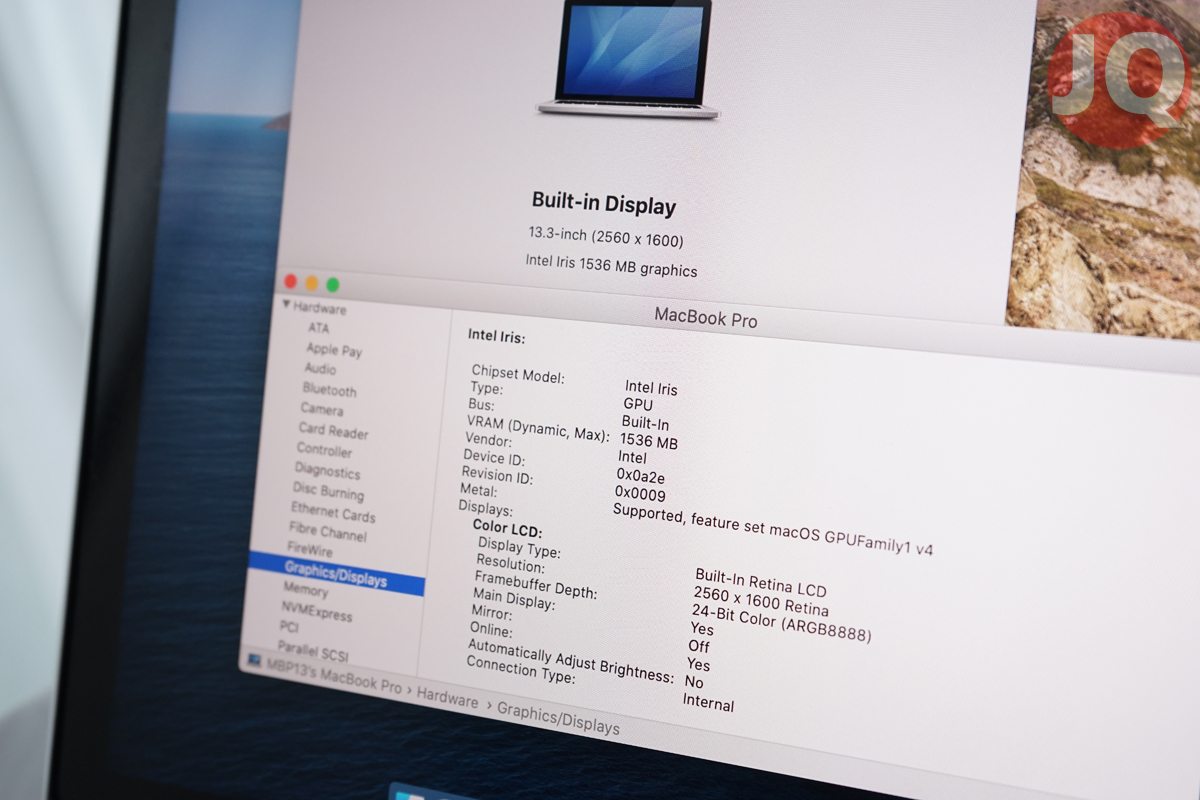Click the 0x0a2e device ID value
This screenshot has height=800, width=1200.
[641, 476]
